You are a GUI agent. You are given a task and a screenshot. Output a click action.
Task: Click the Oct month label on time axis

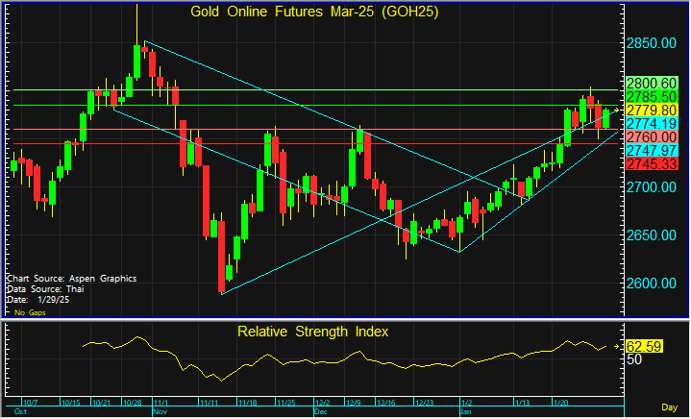click(20, 411)
